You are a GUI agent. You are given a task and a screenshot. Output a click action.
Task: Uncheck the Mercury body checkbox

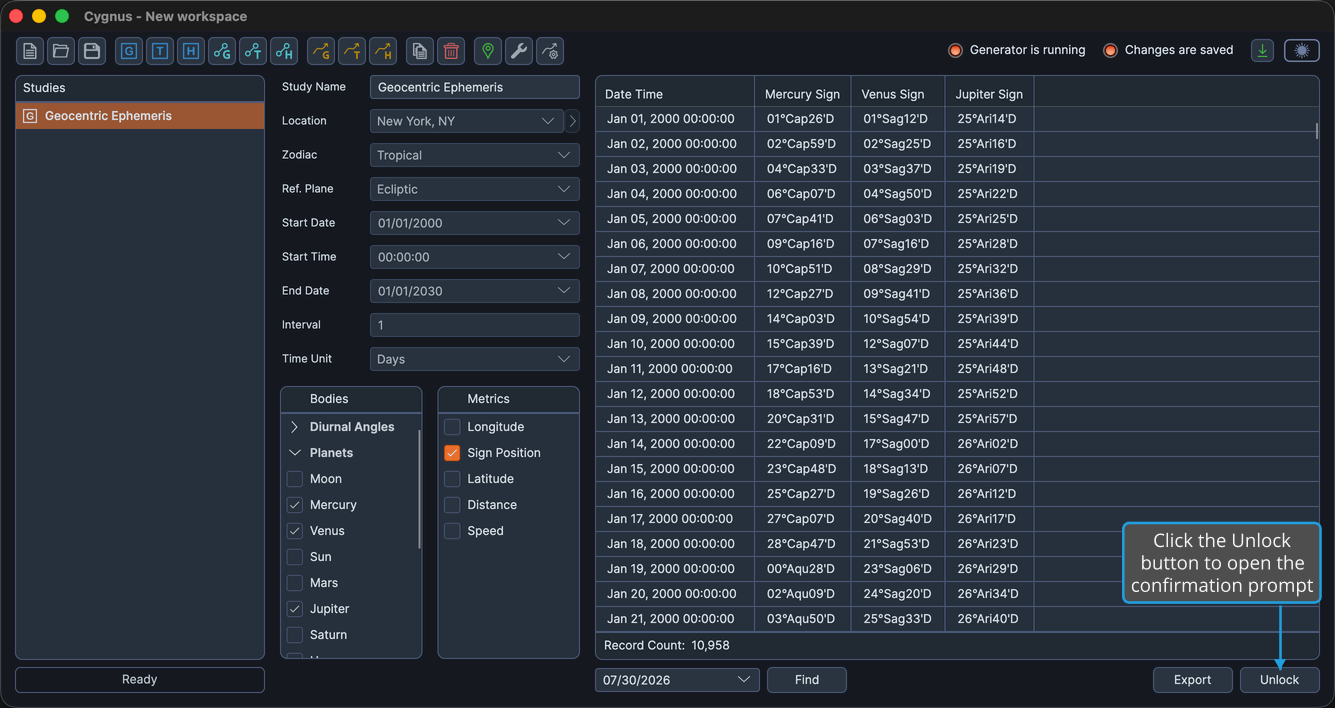(295, 505)
